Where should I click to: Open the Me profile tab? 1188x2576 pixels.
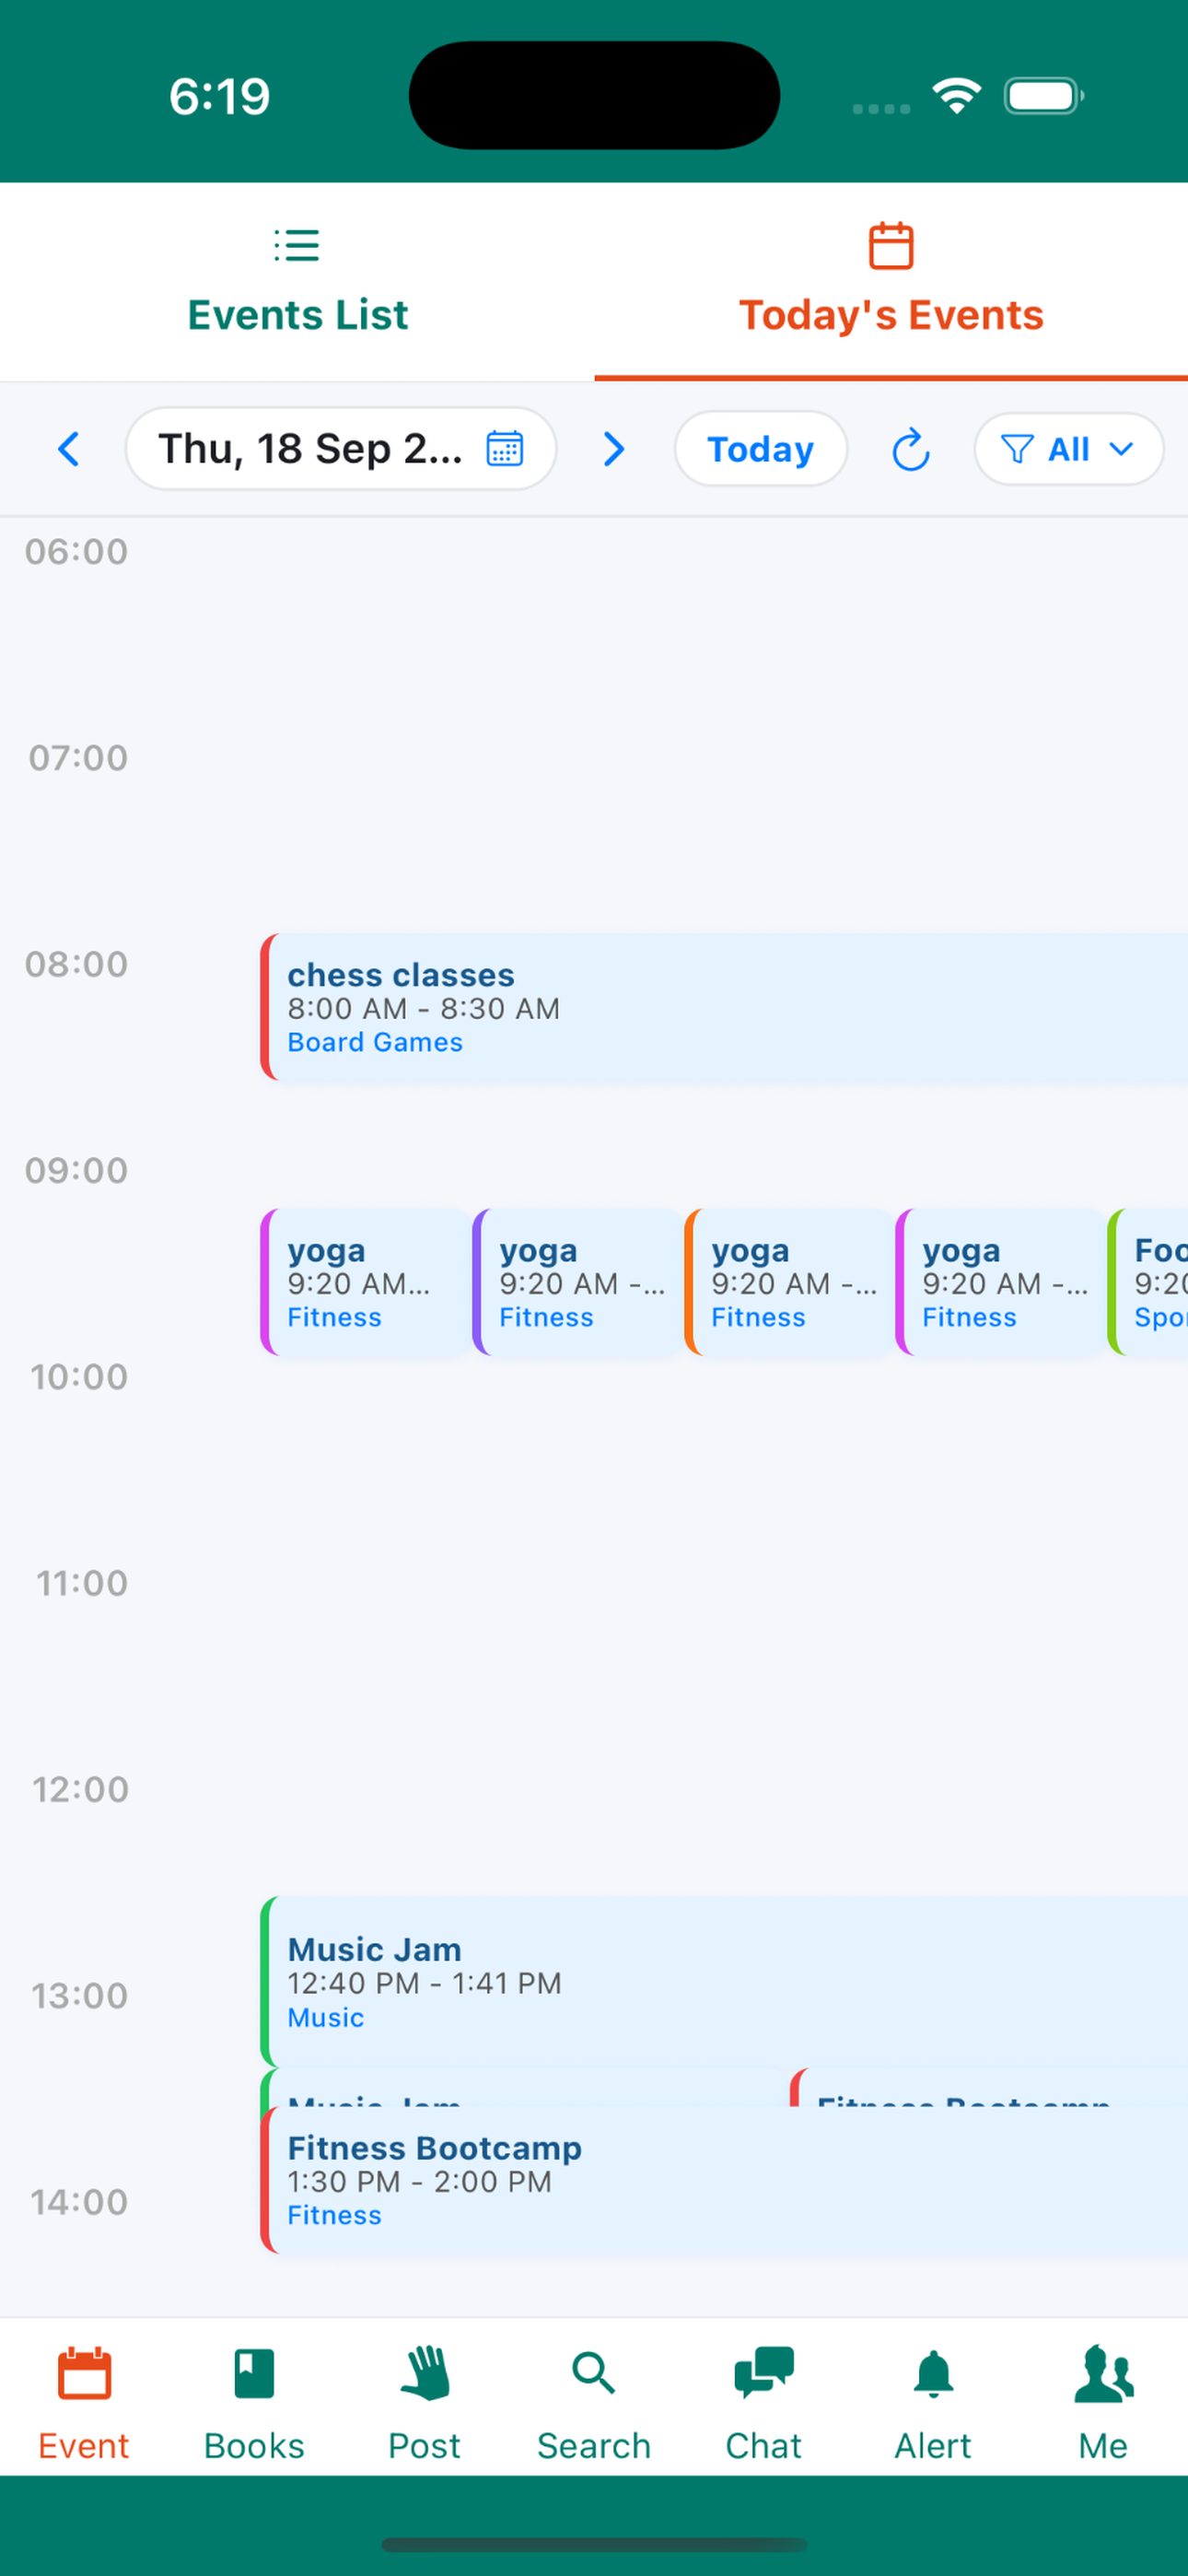tap(1103, 2402)
